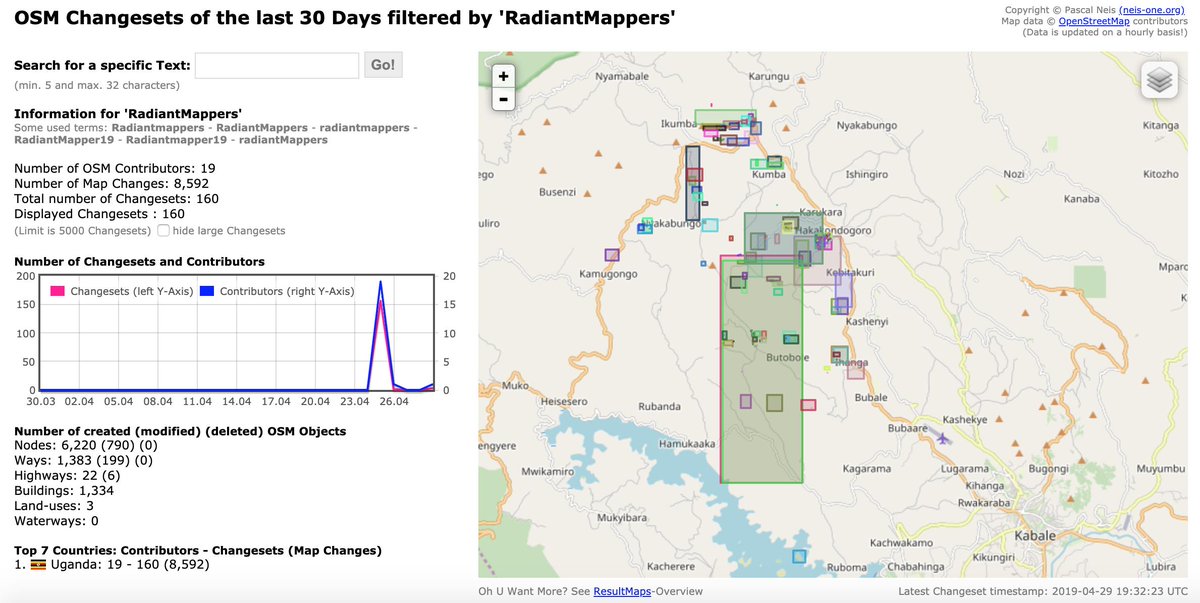The width and height of the screenshot is (1200, 603).
Task: Toggle hide large Changesets checkbox
Action: click(163, 230)
